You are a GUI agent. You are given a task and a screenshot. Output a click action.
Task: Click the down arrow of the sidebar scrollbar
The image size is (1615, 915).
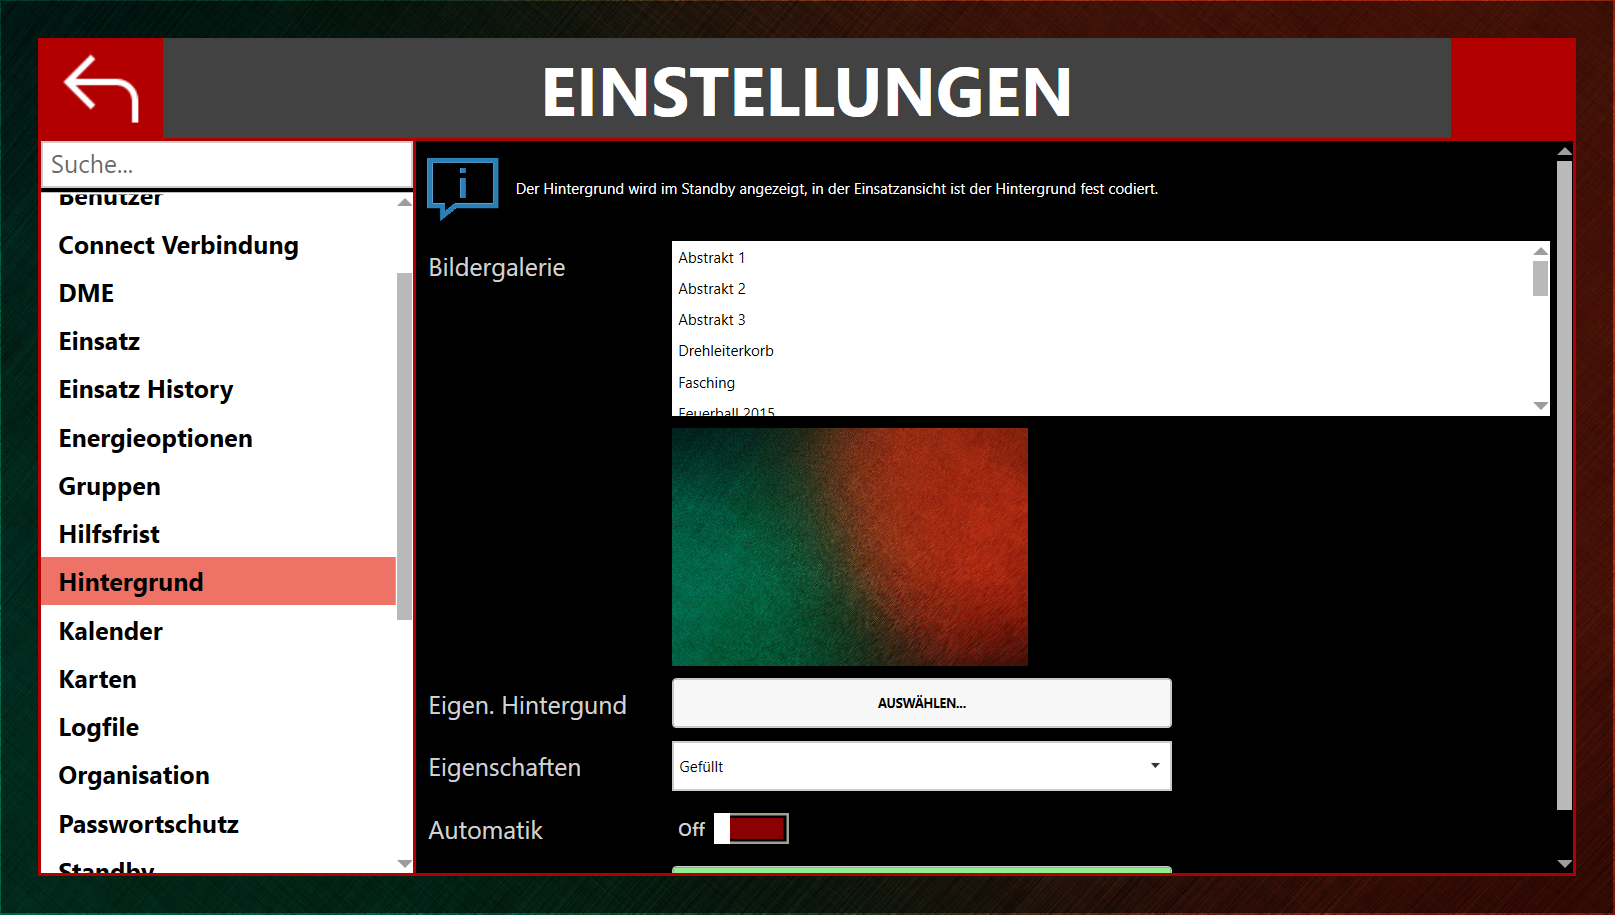404,864
